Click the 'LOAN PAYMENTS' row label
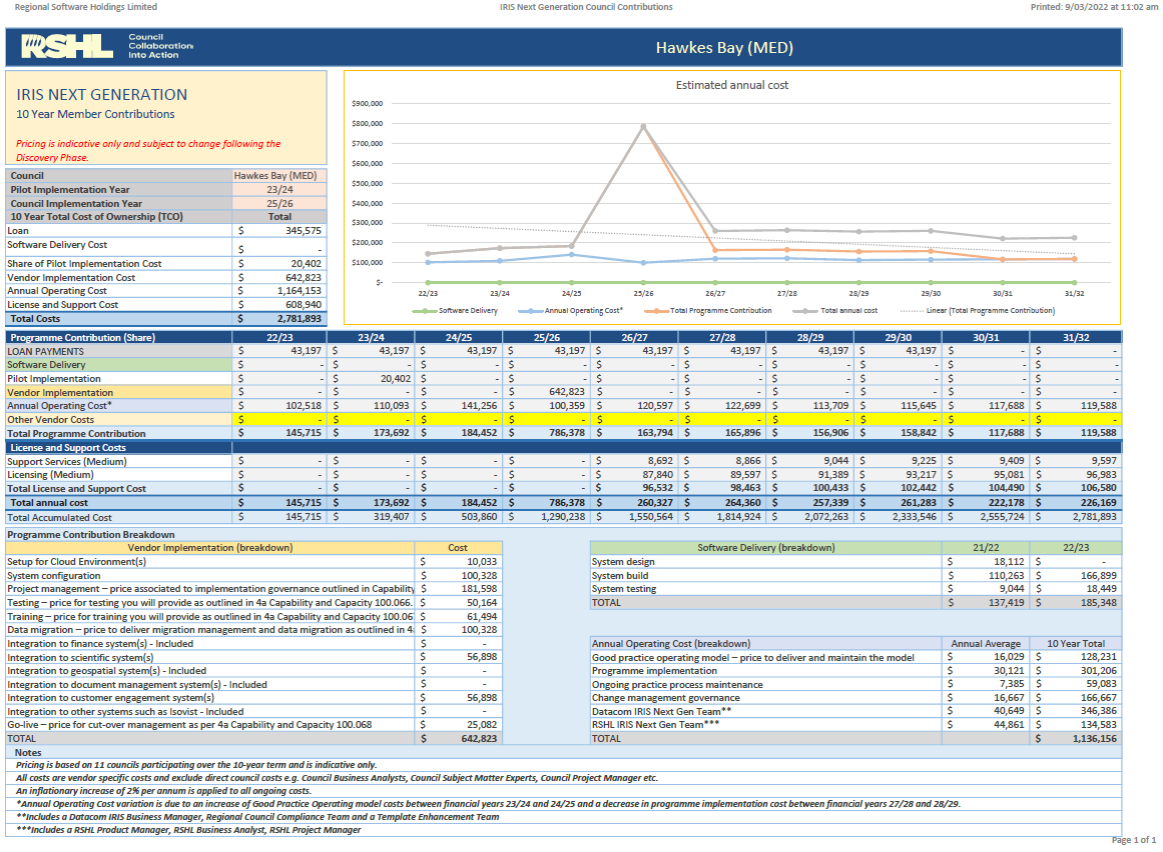 (x=45, y=351)
